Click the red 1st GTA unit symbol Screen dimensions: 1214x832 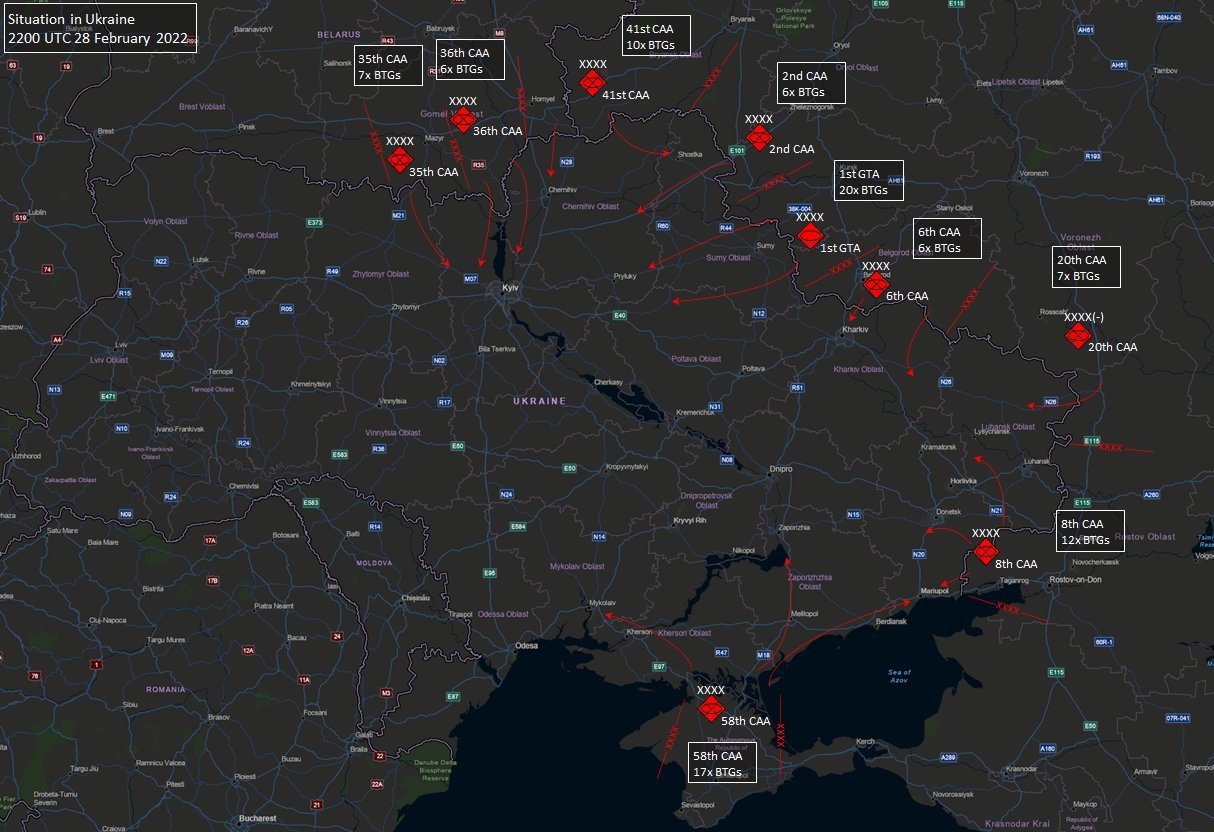pyautogui.click(x=810, y=236)
